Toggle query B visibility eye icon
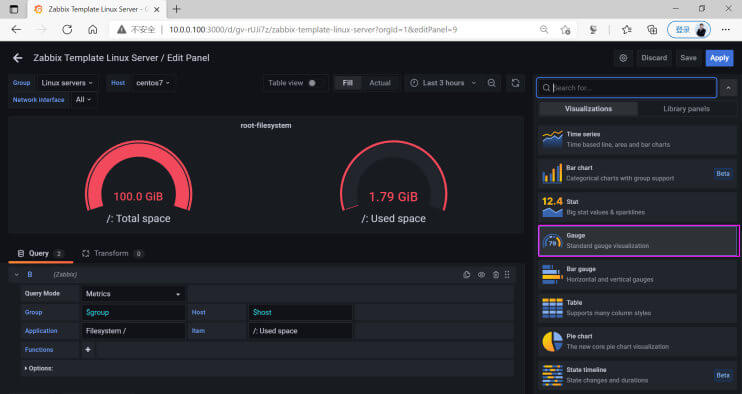This screenshot has width=742, height=394. coord(481,274)
